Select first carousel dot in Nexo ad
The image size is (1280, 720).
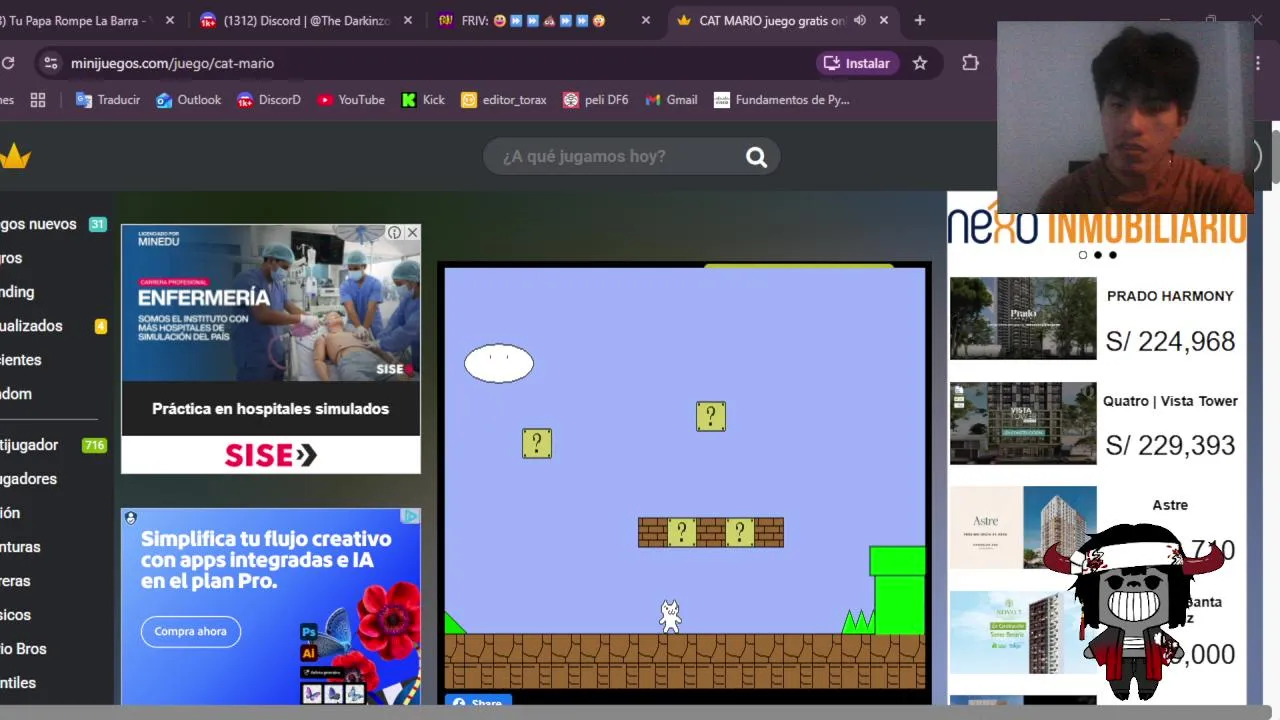click(x=1082, y=255)
